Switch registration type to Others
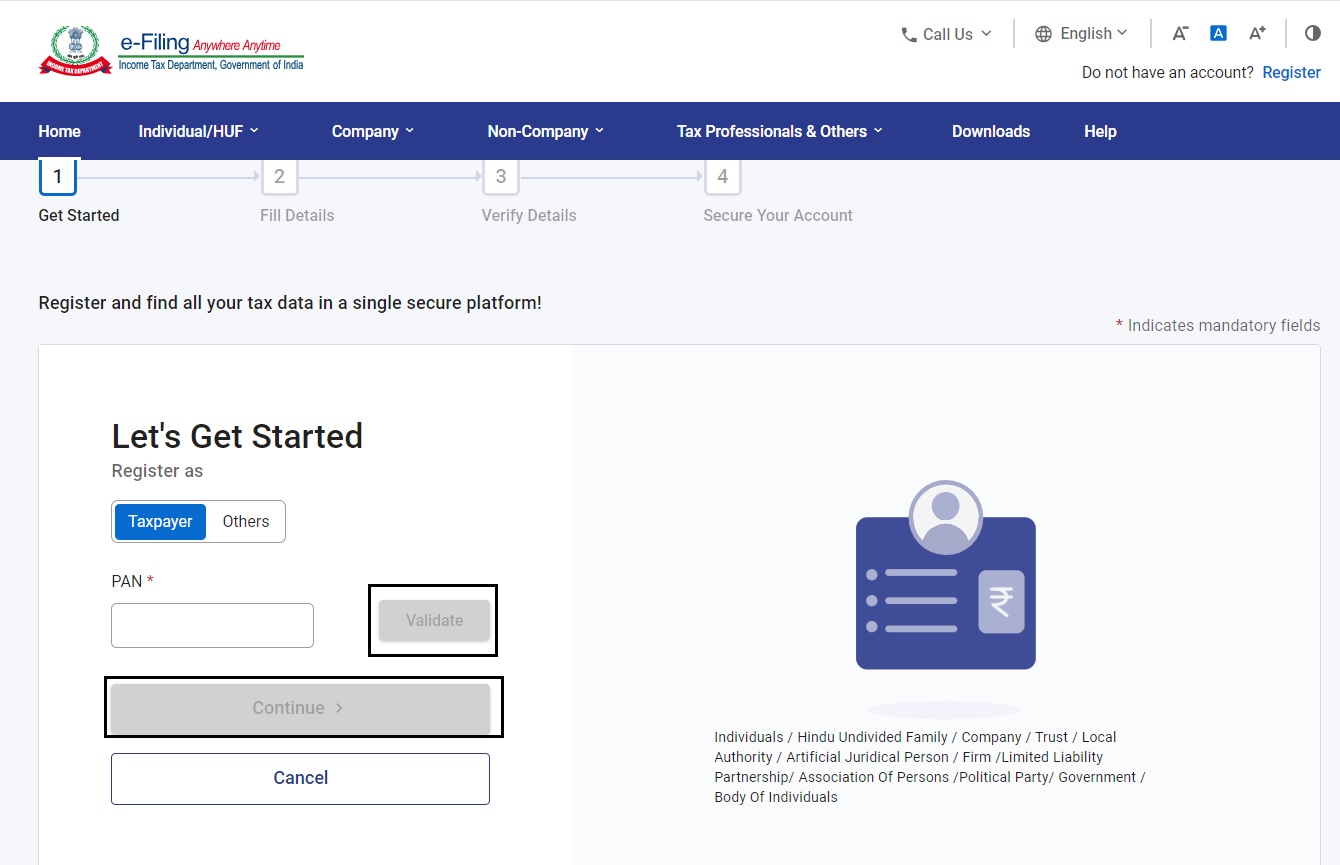The height and width of the screenshot is (865, 1340). point(245,521)
